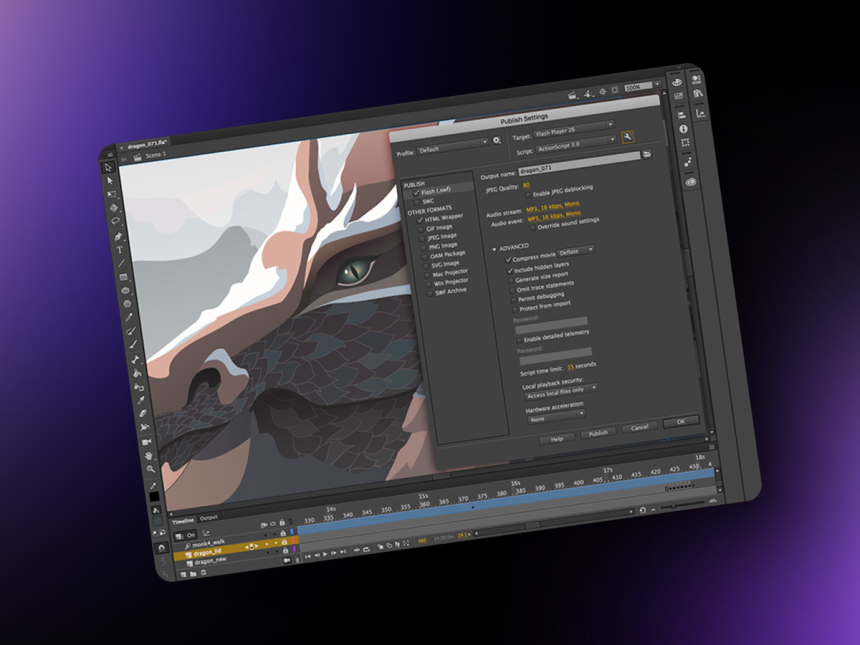Enable Generate size report
The image size is (860, 645).
coord(510,280)
